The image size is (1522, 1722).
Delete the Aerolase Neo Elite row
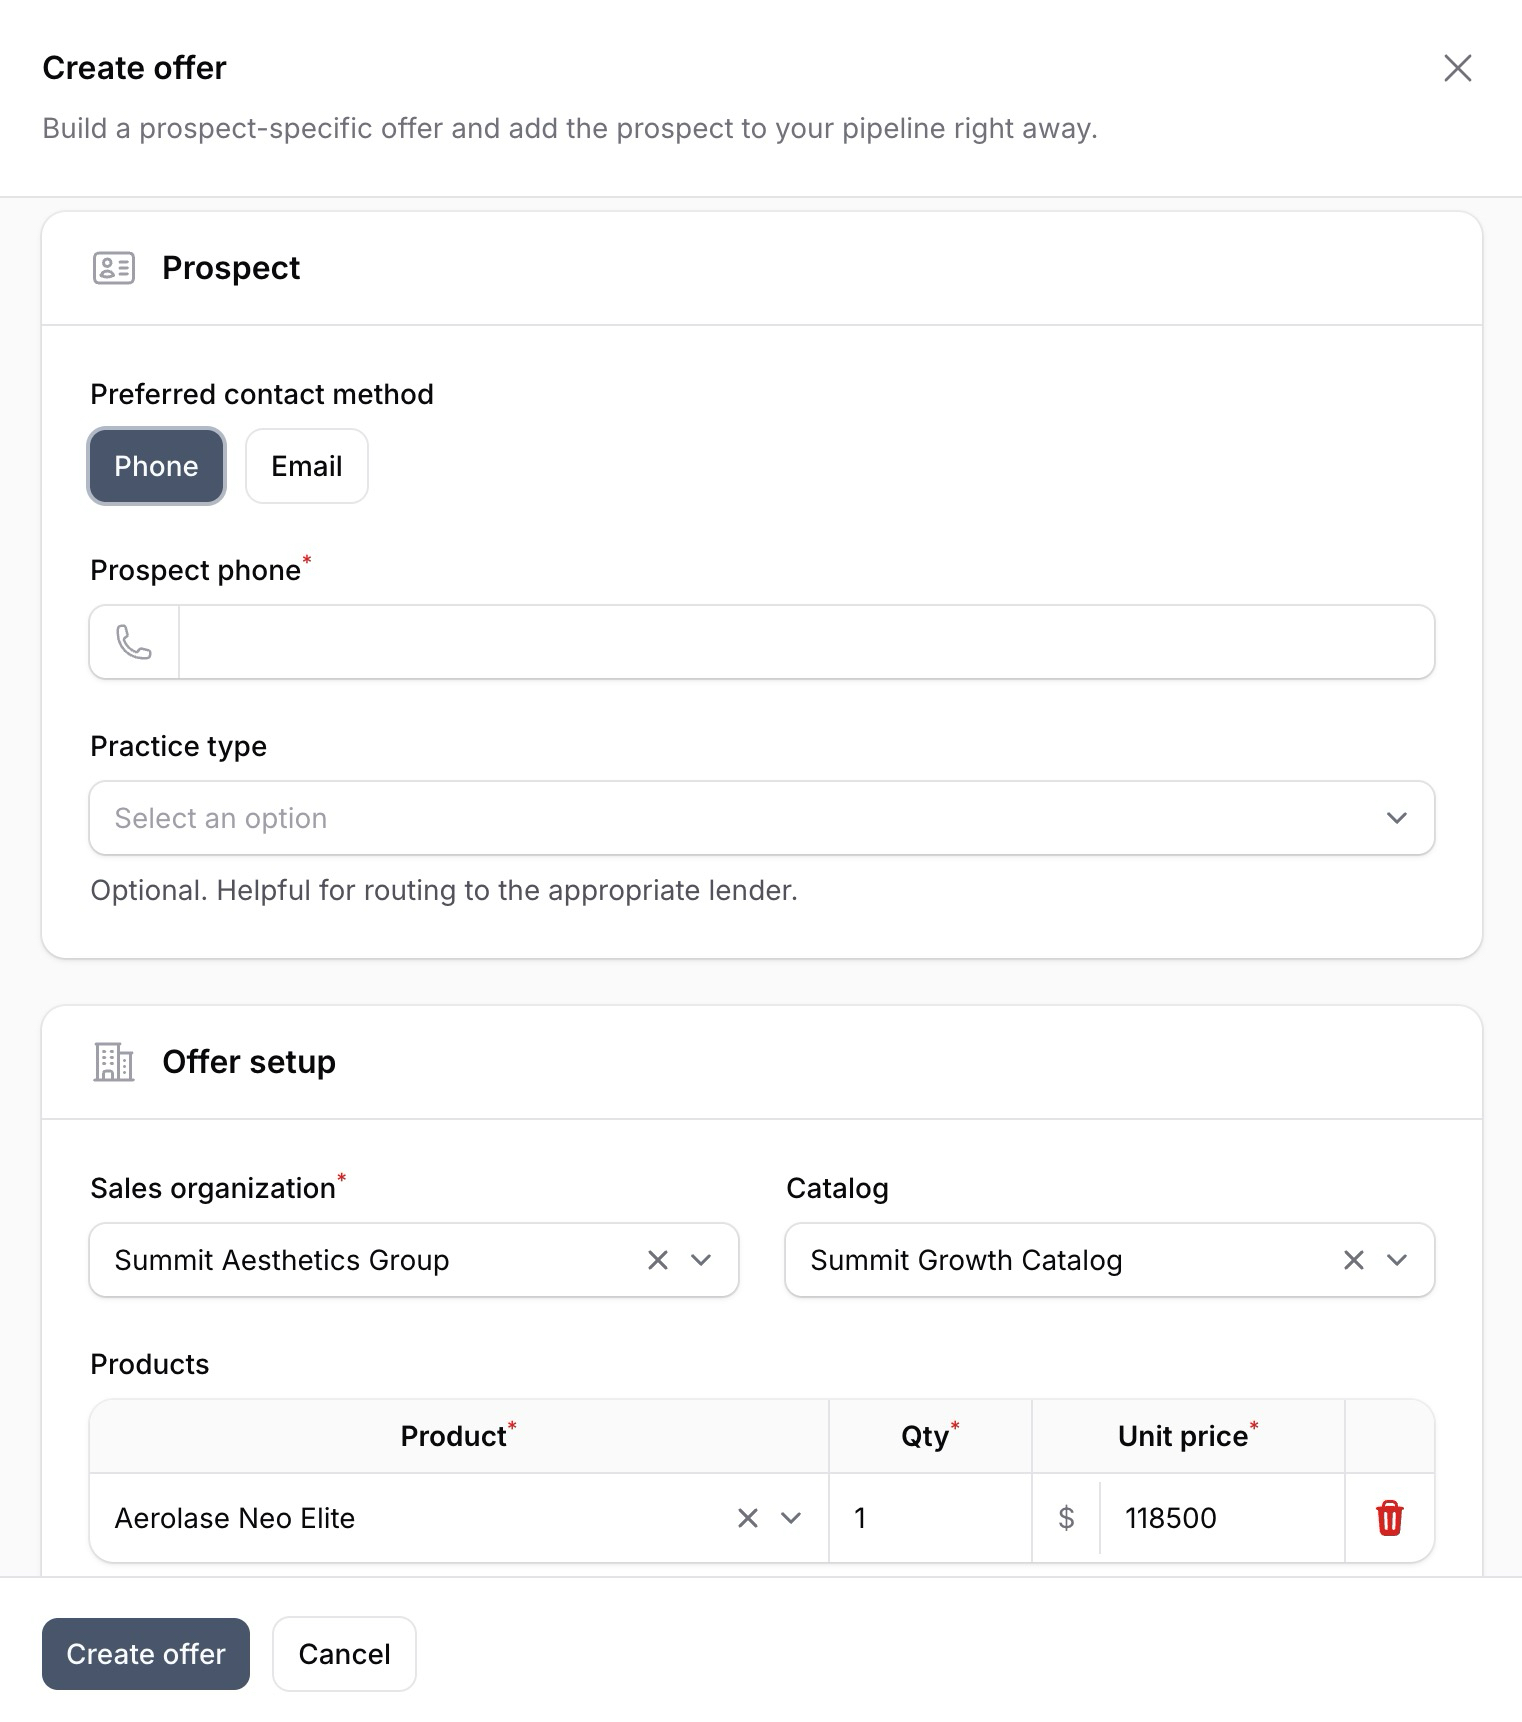click(x=1389, y=1518)
